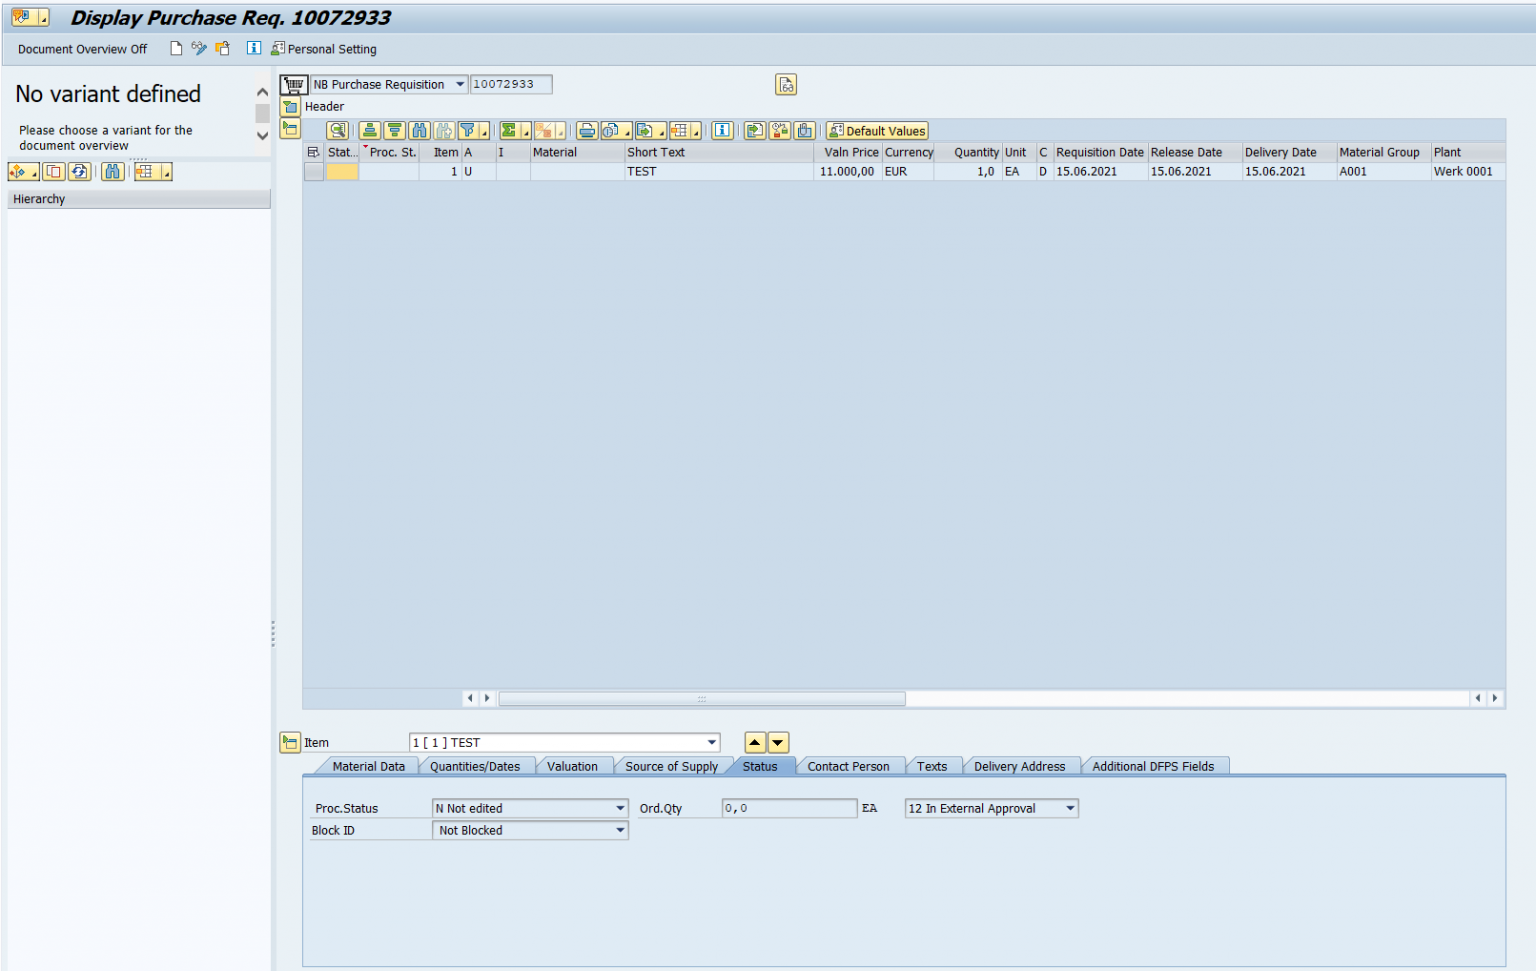Collapse the Header section using its folder icon
This screenshot has width=1536, height=971.
click(x=289, y=107)
